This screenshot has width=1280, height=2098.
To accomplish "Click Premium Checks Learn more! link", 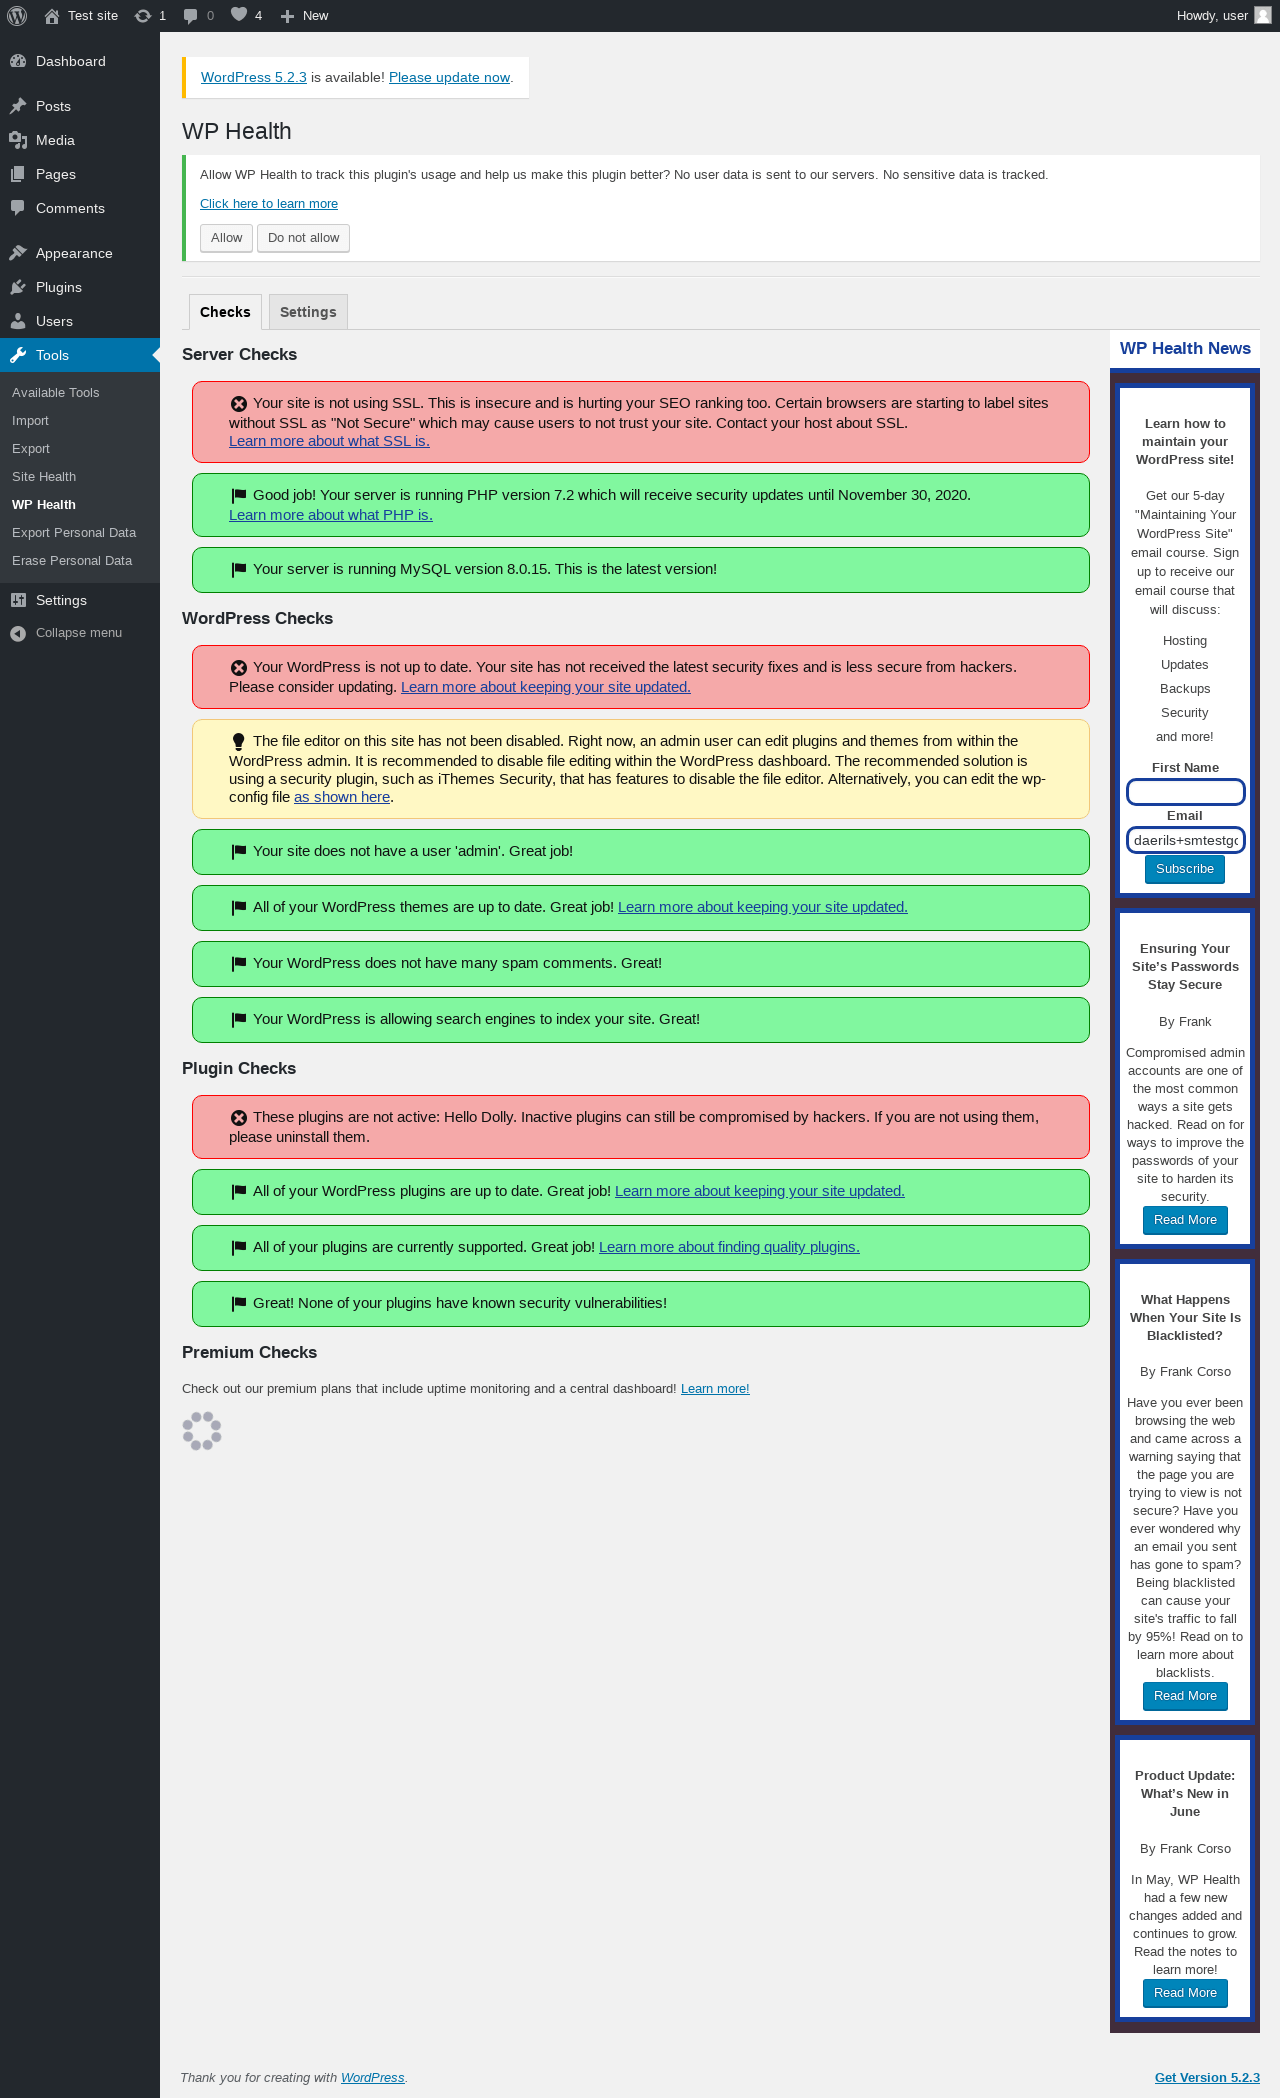I will pos(715,1389).
